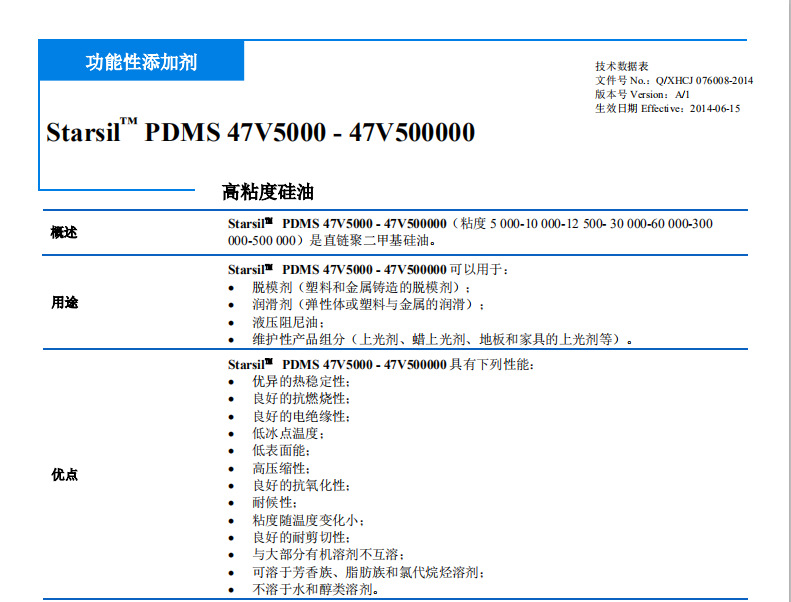Click the bullet "粘度随温度变化小"
The height and width of the screenshot is (602, 791).
coord(308,520)
